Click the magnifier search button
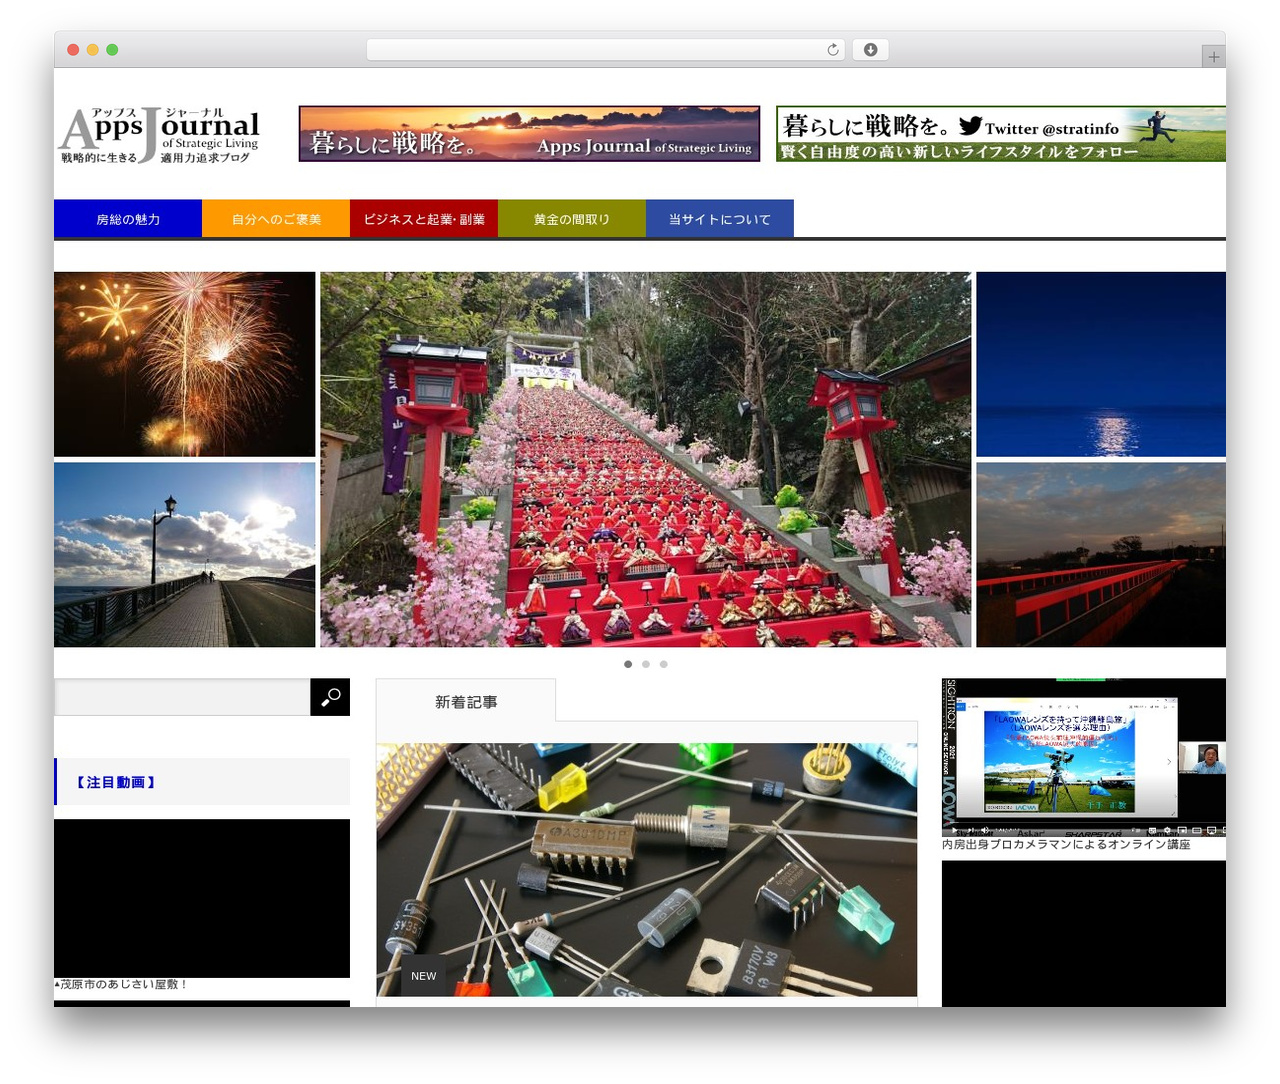The width and height of the screenshot is (1280, 1084). (330, 697)
